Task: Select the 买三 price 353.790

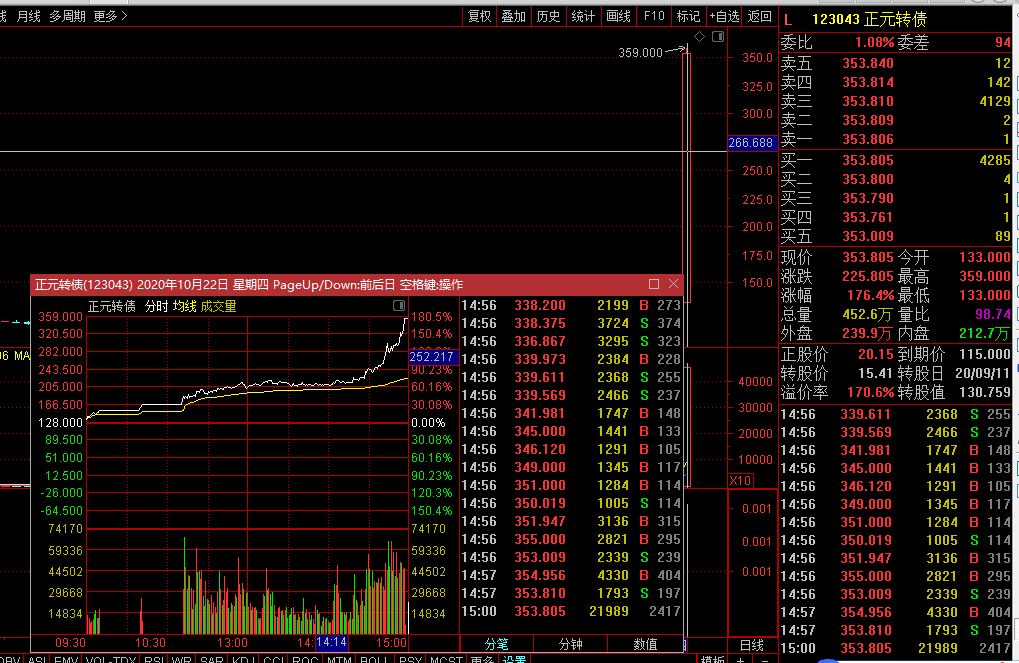Action: (868, 198)
